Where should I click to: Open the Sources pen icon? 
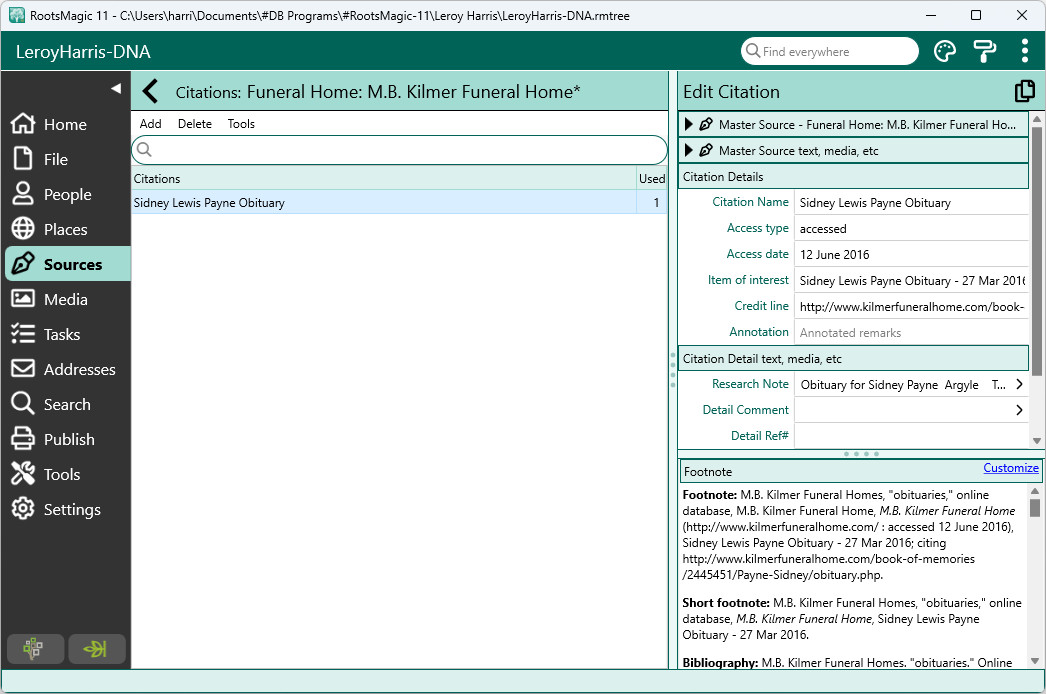pos(23,264)
